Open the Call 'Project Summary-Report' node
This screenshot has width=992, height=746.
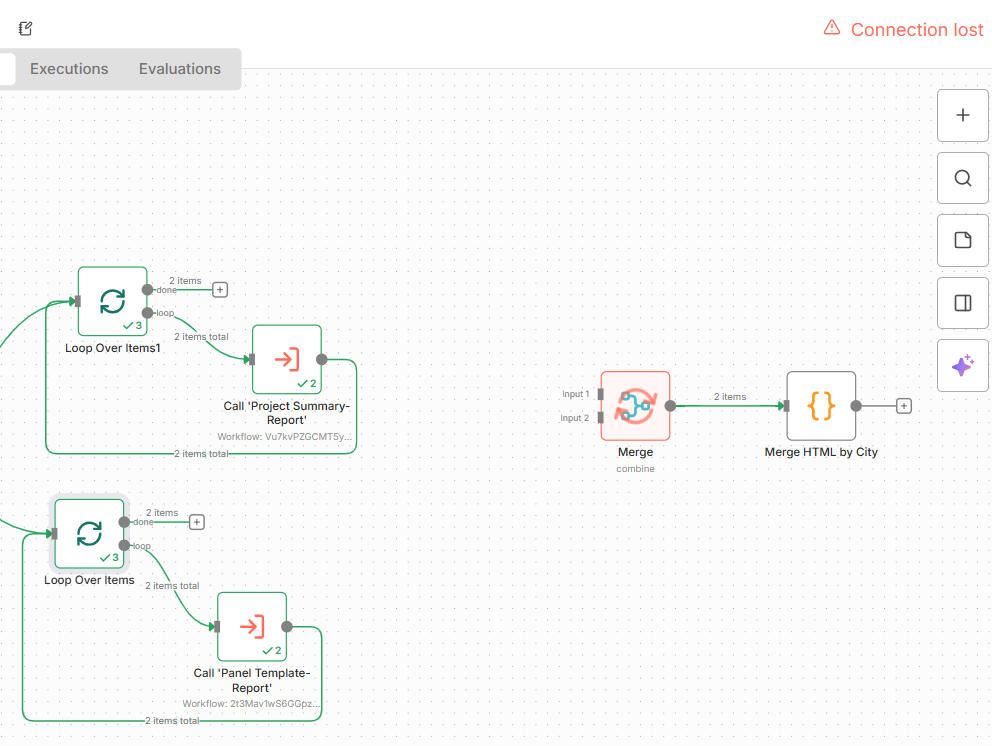tap(286, 360)
